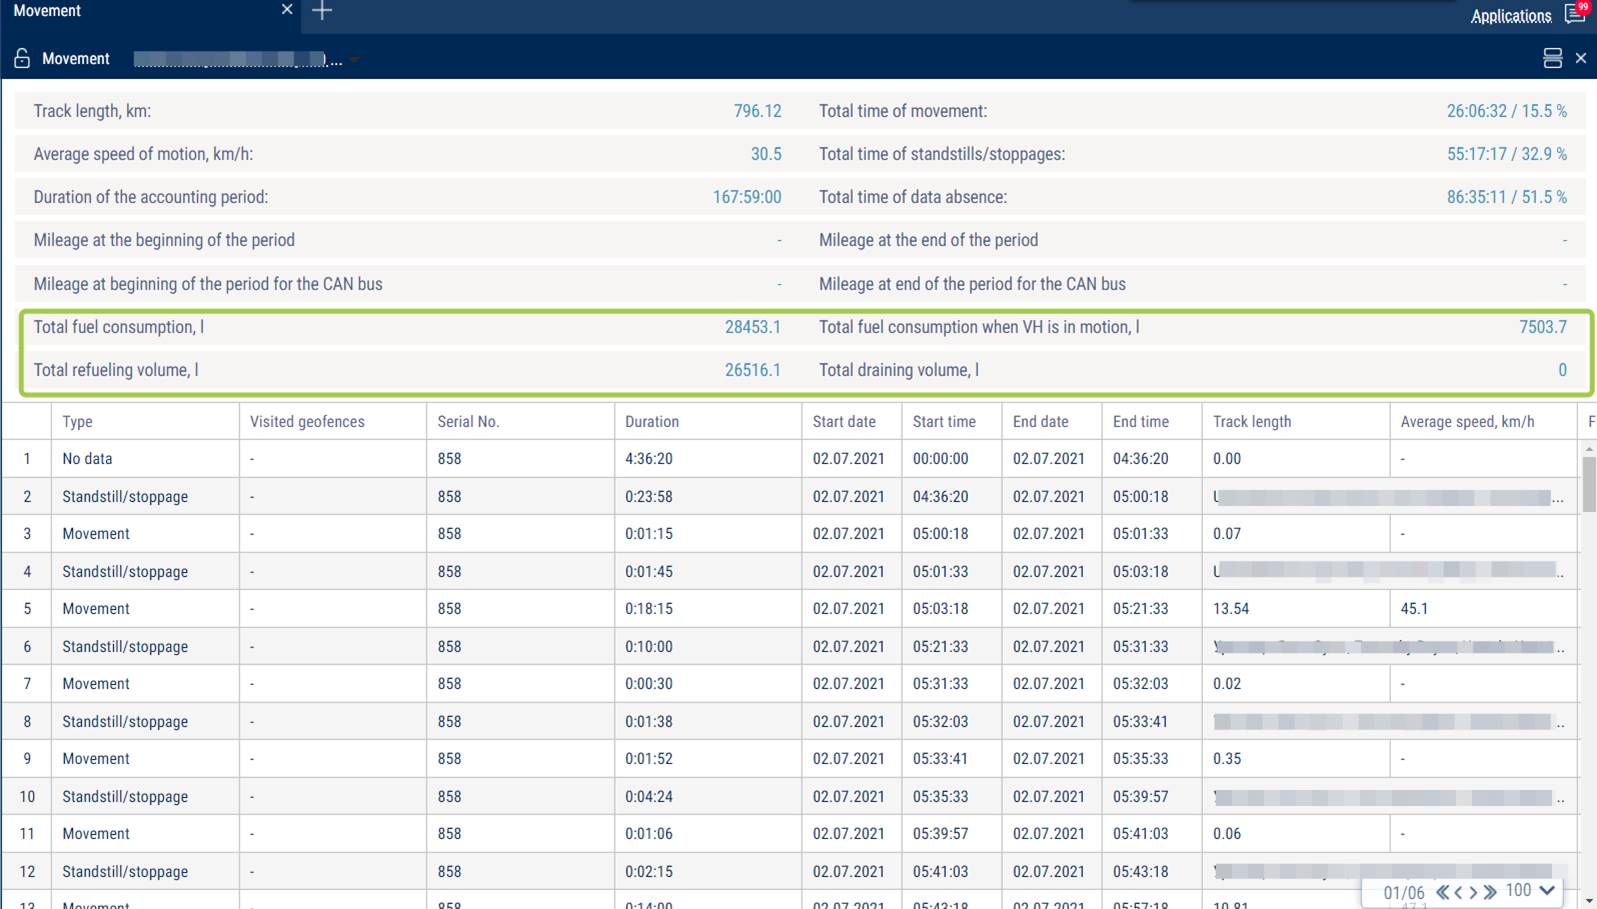The image size is (1597, 909).
Task: Switch panel layout with the split-view icon
Action: (x=1552, y=58)
